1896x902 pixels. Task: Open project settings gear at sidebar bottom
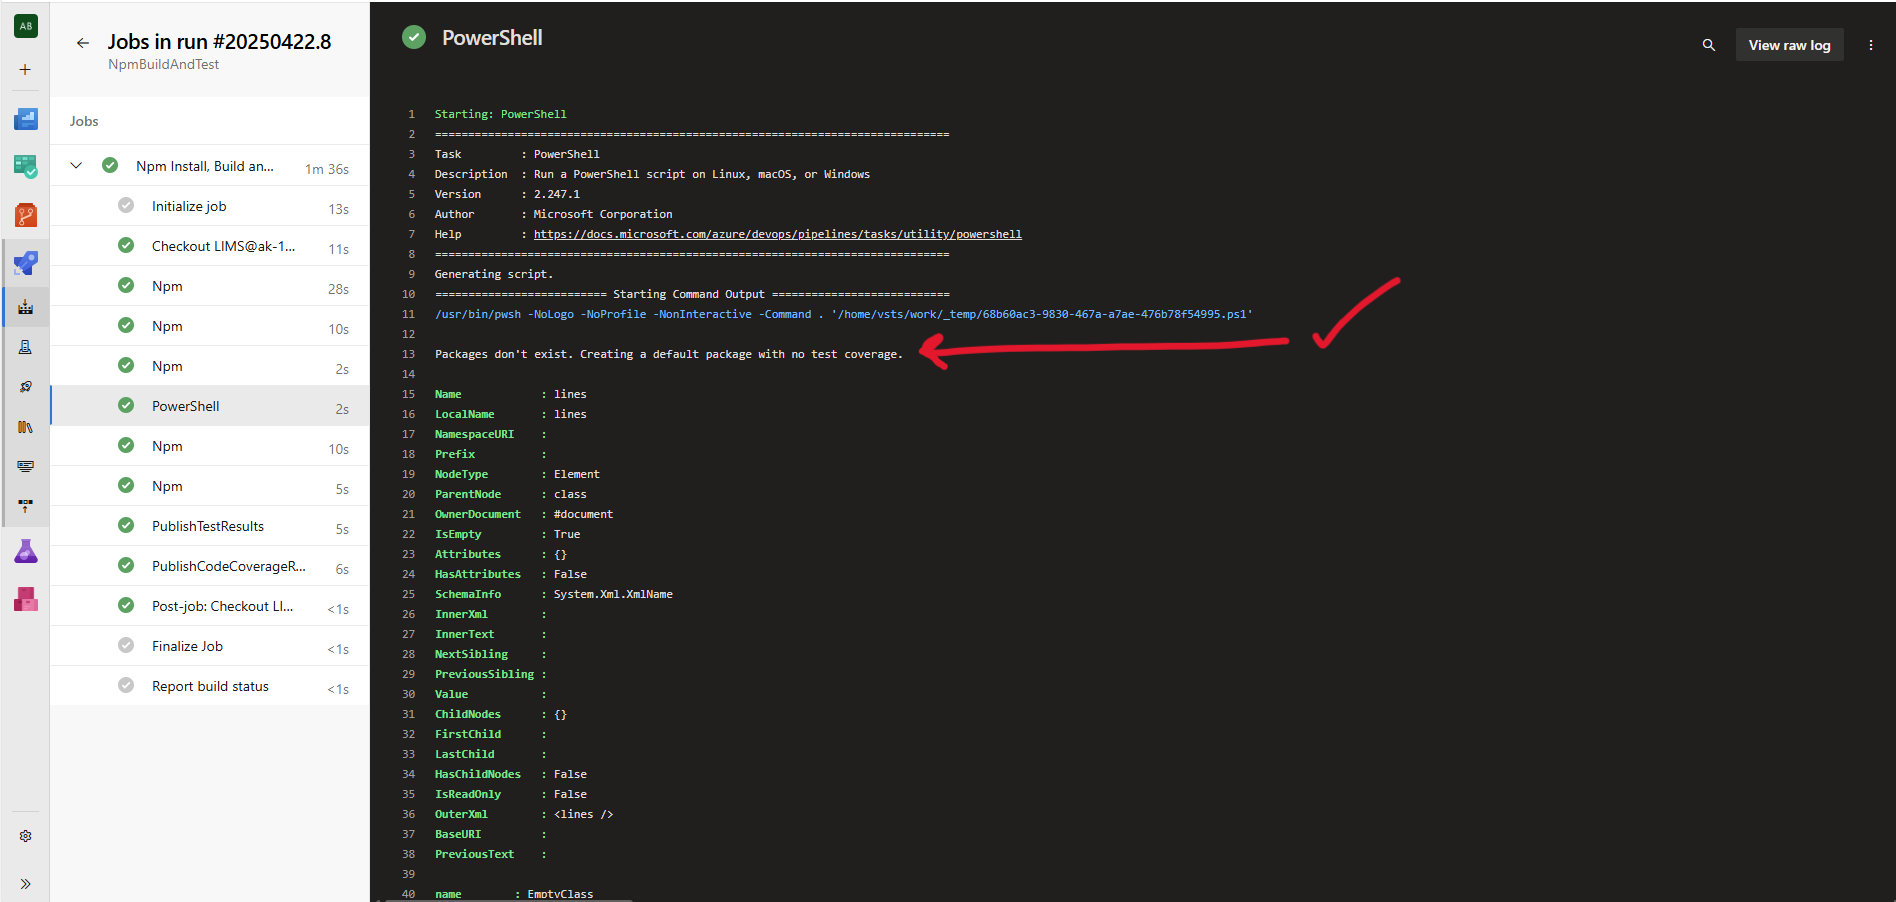point(25,836)
